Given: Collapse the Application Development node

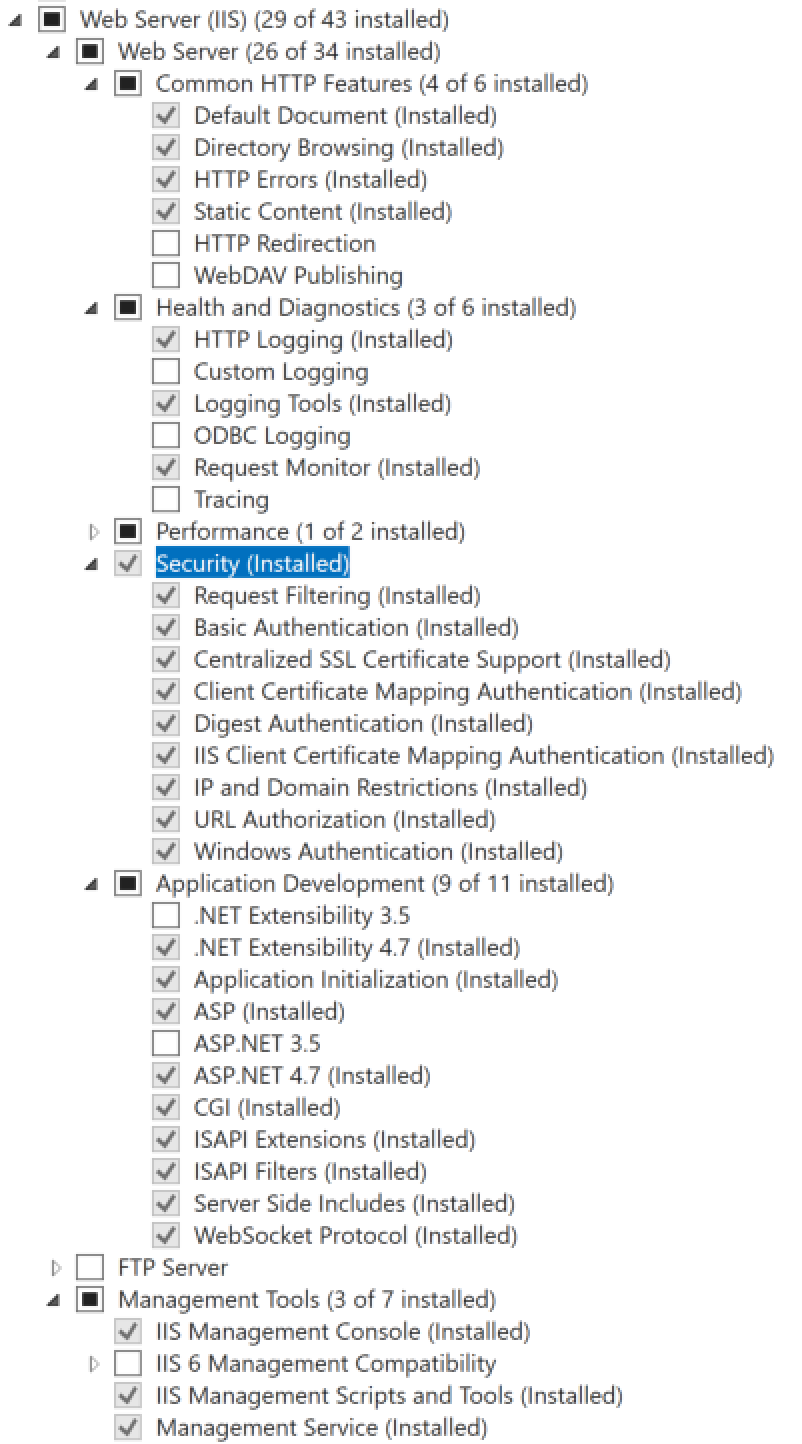Looking at the screenshot, I should (93, 885).
